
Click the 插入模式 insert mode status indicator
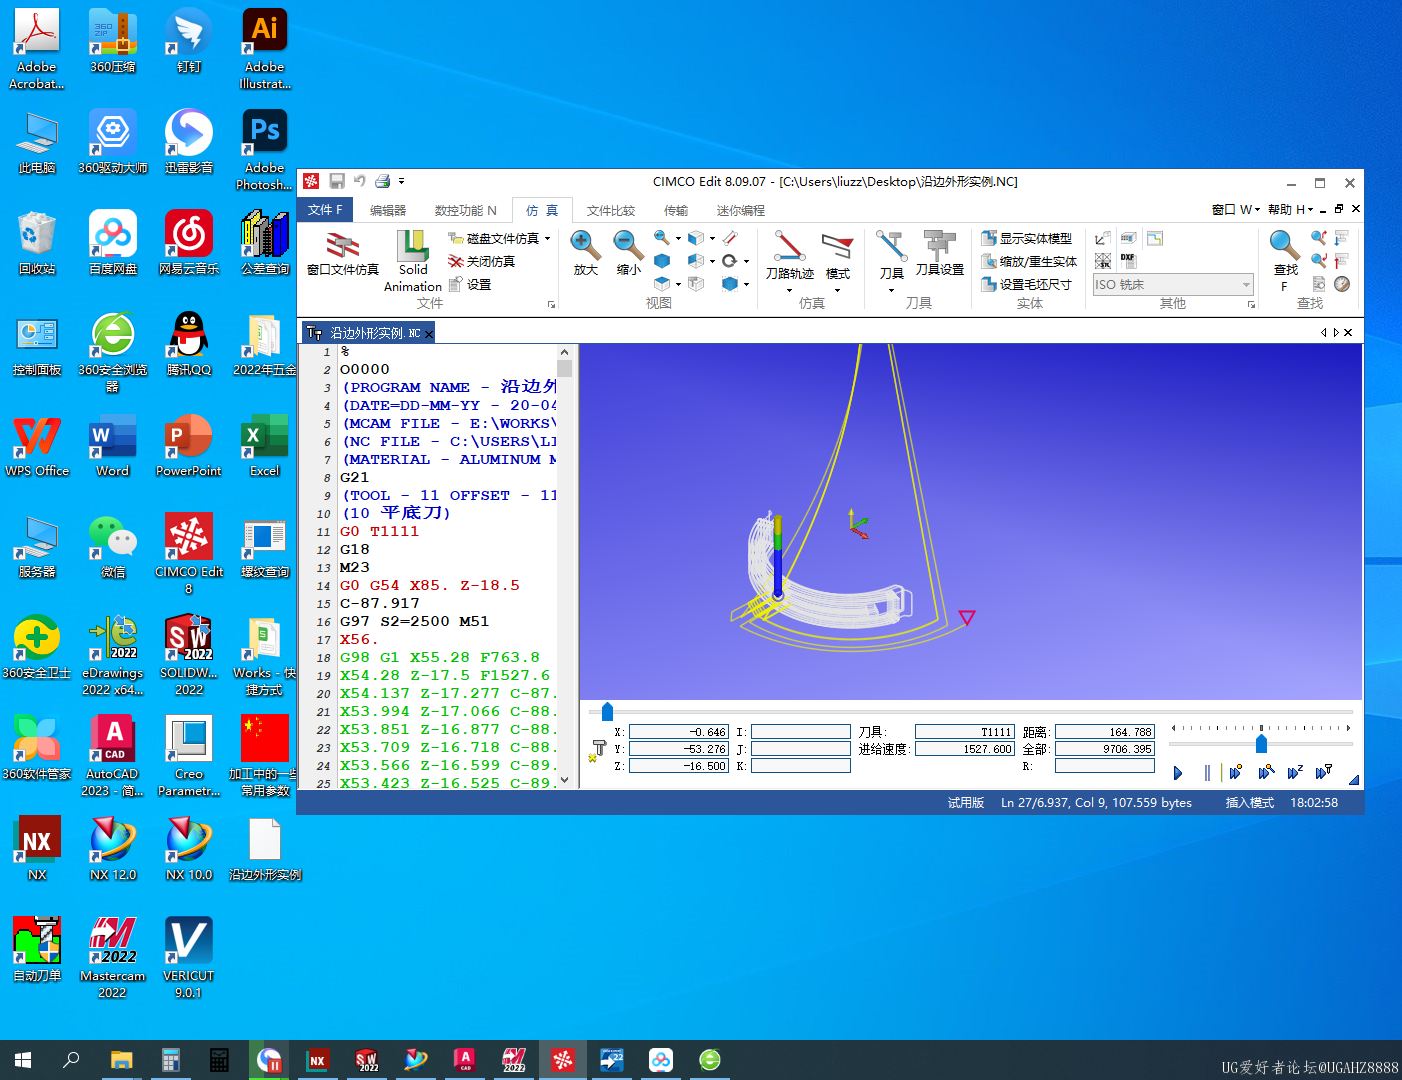(x=1249, y=802)
